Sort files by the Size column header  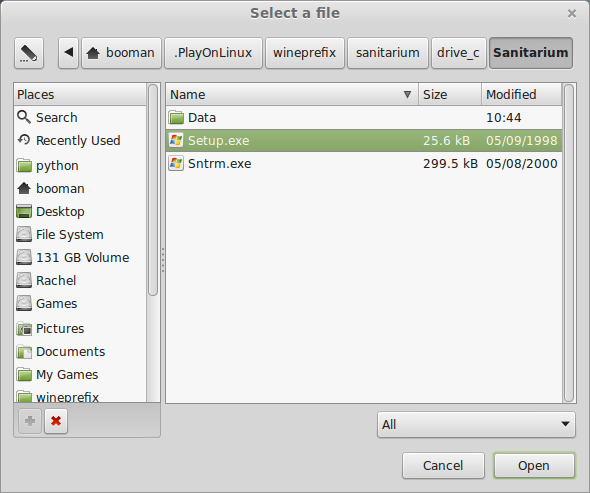coord(450,94)
